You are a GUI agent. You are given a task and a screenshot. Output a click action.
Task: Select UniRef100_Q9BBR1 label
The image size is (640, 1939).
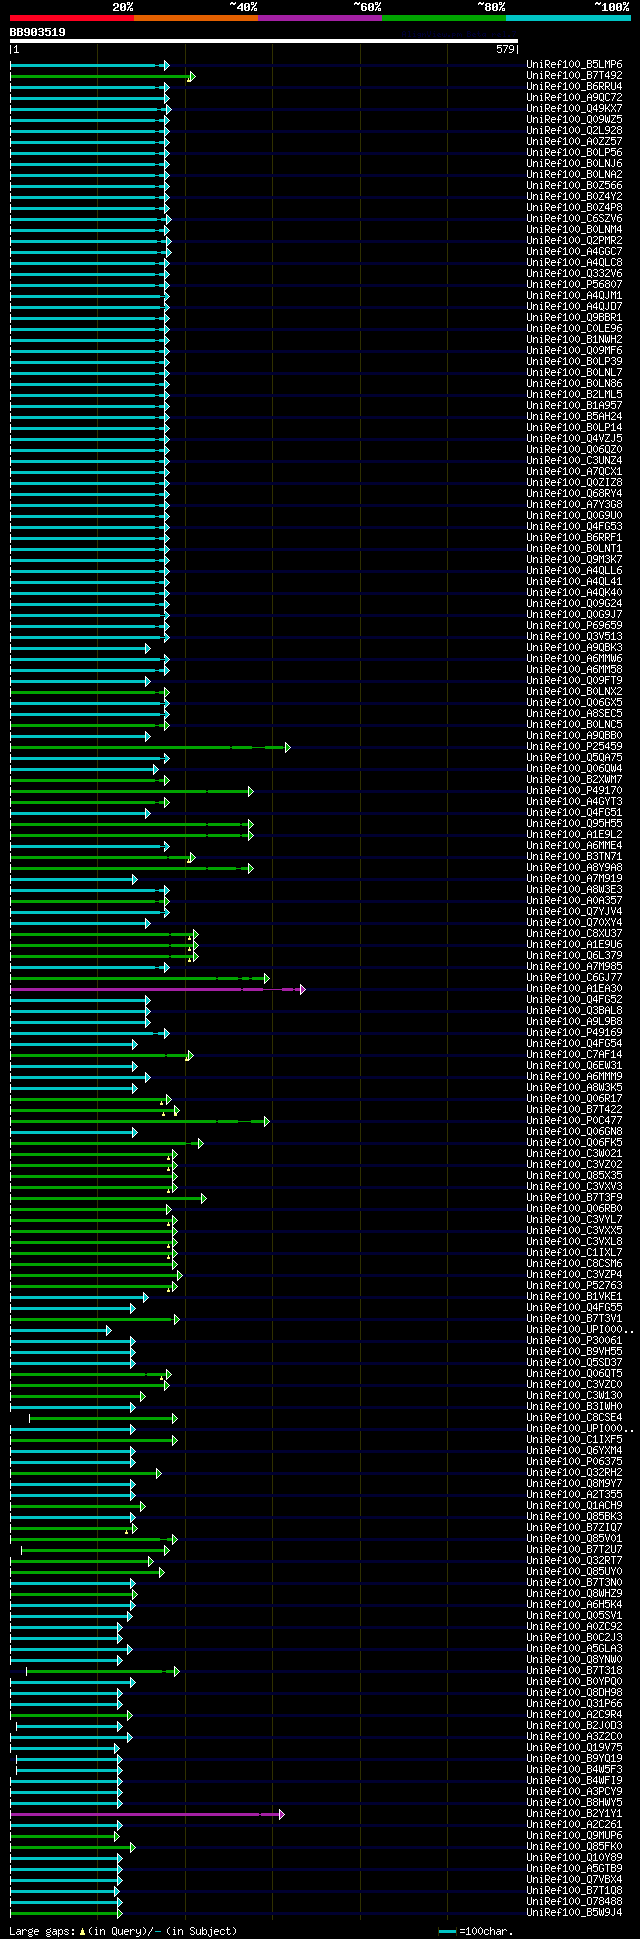click(574, 318)
